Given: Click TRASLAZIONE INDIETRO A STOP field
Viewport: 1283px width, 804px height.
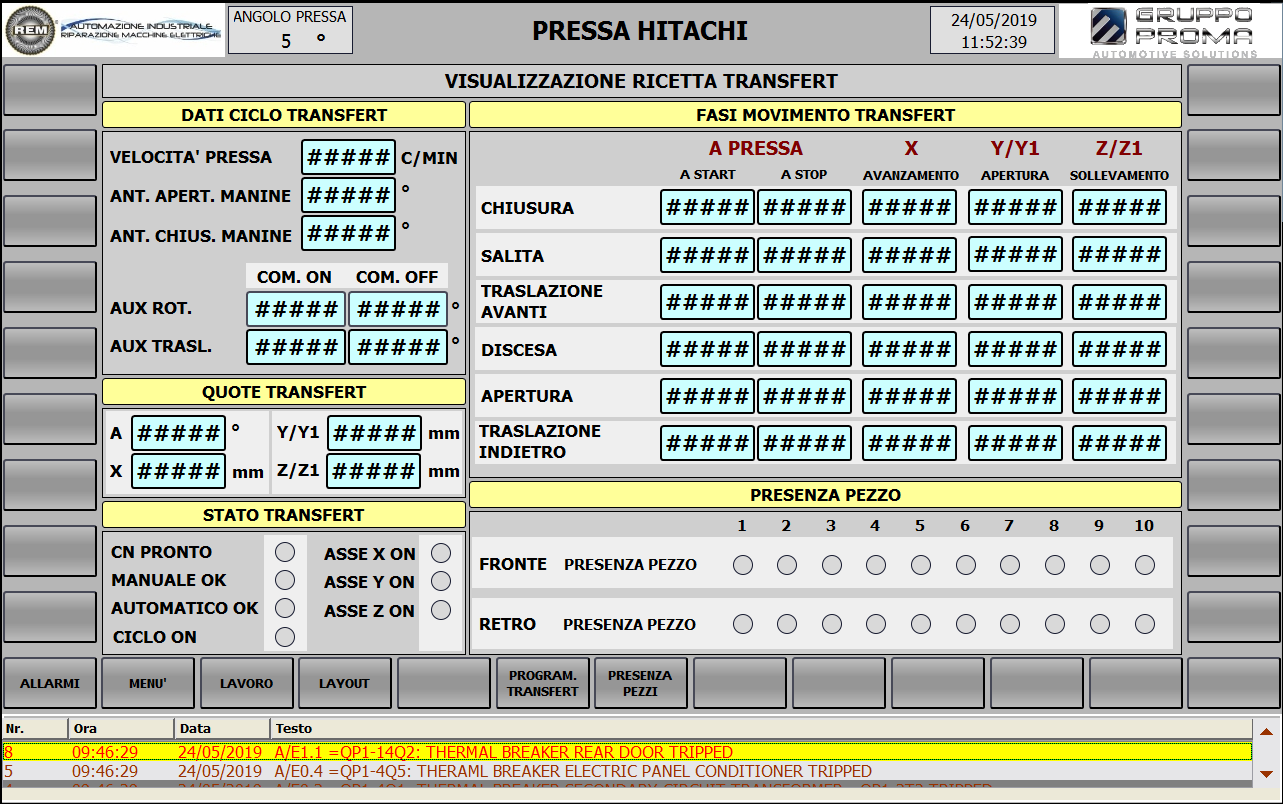Looking at the screenshot, I should pyautogui.click(x=805, y=443).
